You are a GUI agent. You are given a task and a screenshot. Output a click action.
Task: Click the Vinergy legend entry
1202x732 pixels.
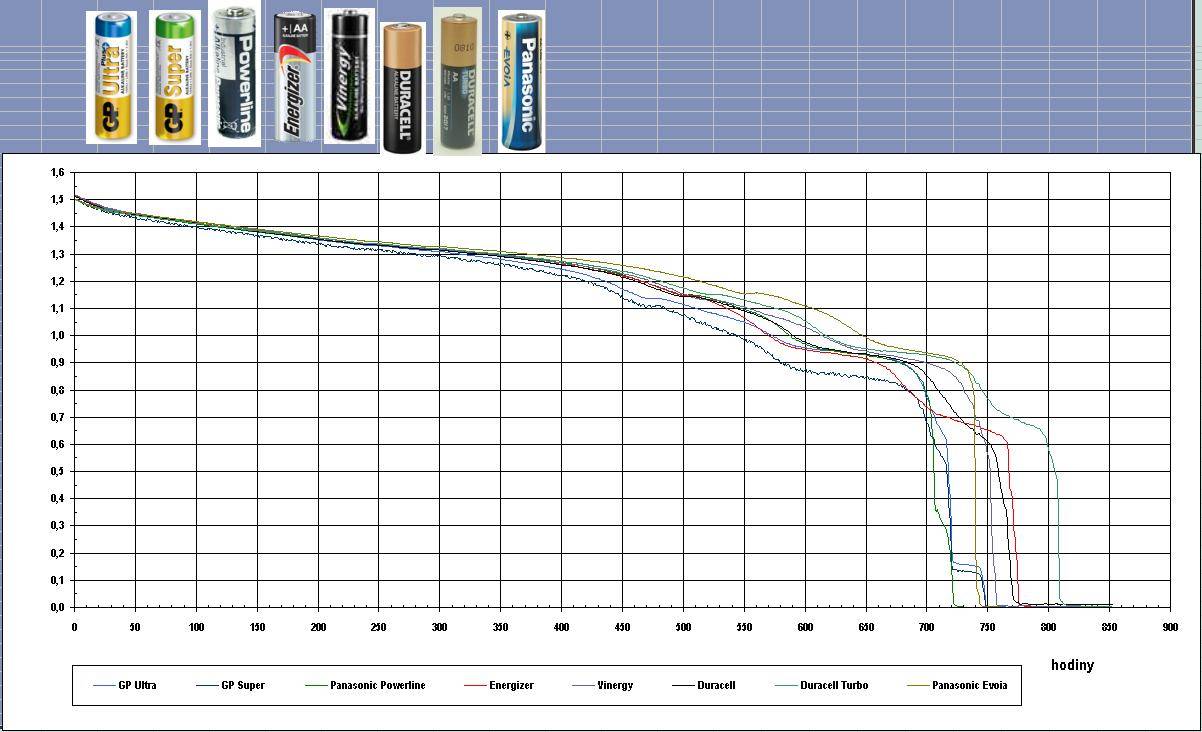(602, 686)
